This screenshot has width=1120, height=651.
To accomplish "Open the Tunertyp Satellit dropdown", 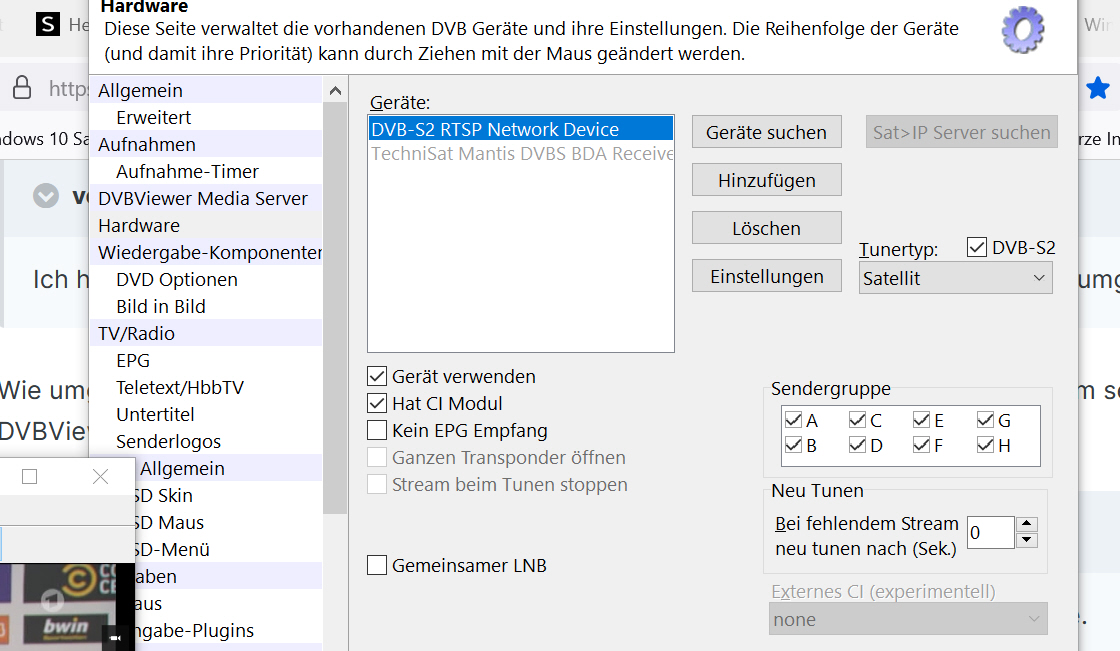I will tap(956, 278).
